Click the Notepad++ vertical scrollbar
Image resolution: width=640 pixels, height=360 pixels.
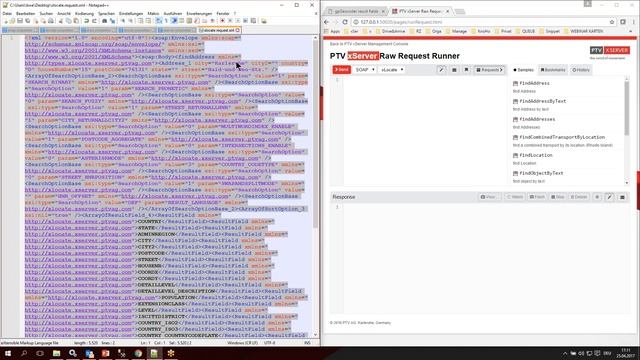point(316,135)
